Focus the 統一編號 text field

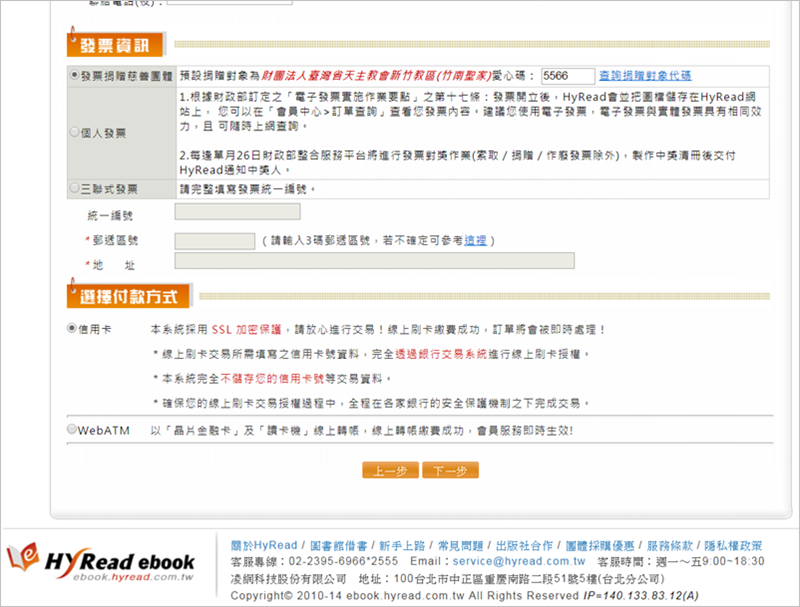click(237, 211)
